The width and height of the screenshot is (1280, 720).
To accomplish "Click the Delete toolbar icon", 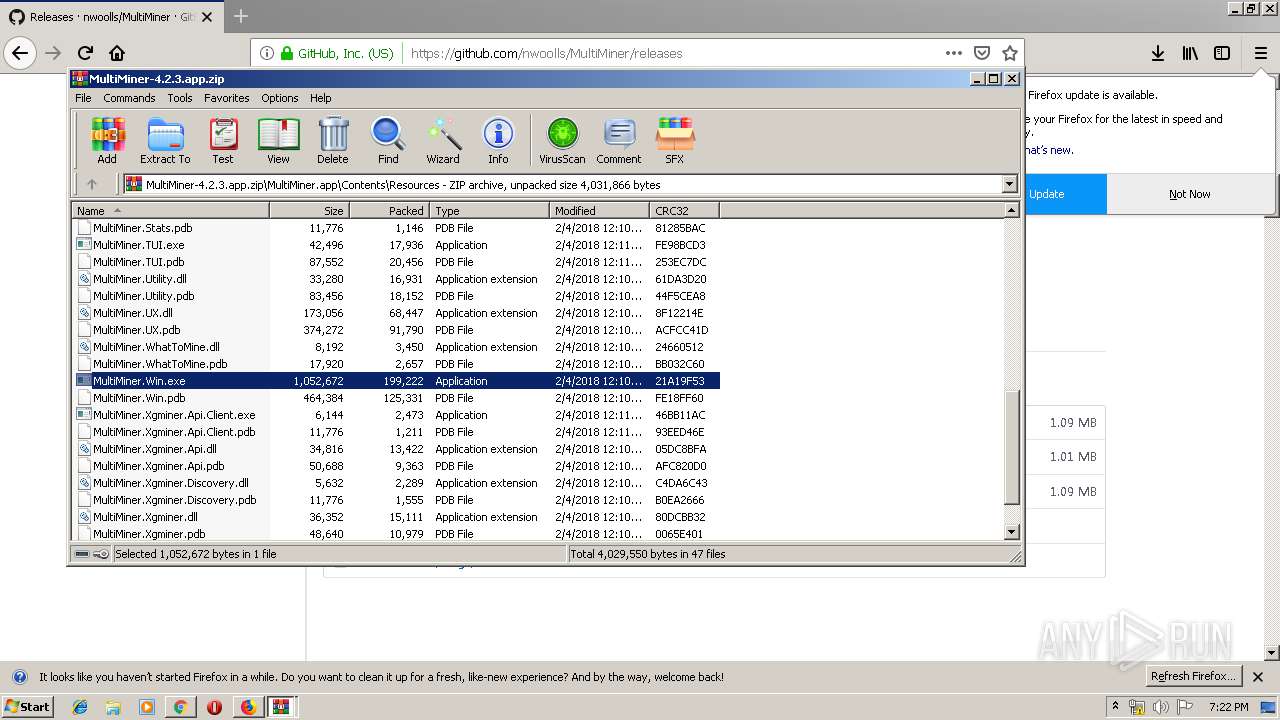I will [x=333, y=140].
